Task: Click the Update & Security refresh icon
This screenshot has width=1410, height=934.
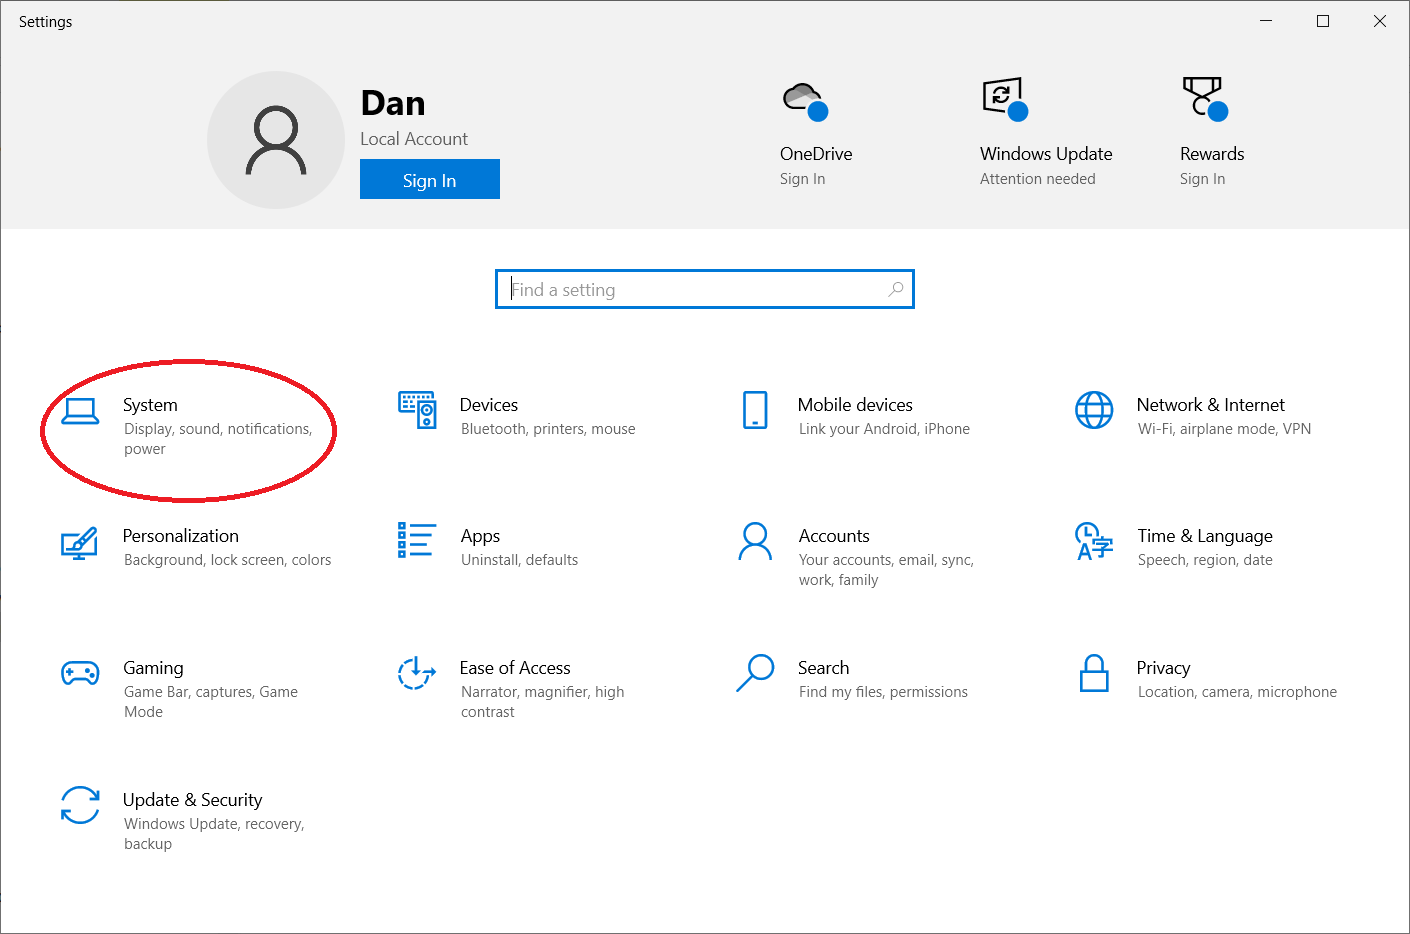Action: pyautogui.click(x=80, y=805)
